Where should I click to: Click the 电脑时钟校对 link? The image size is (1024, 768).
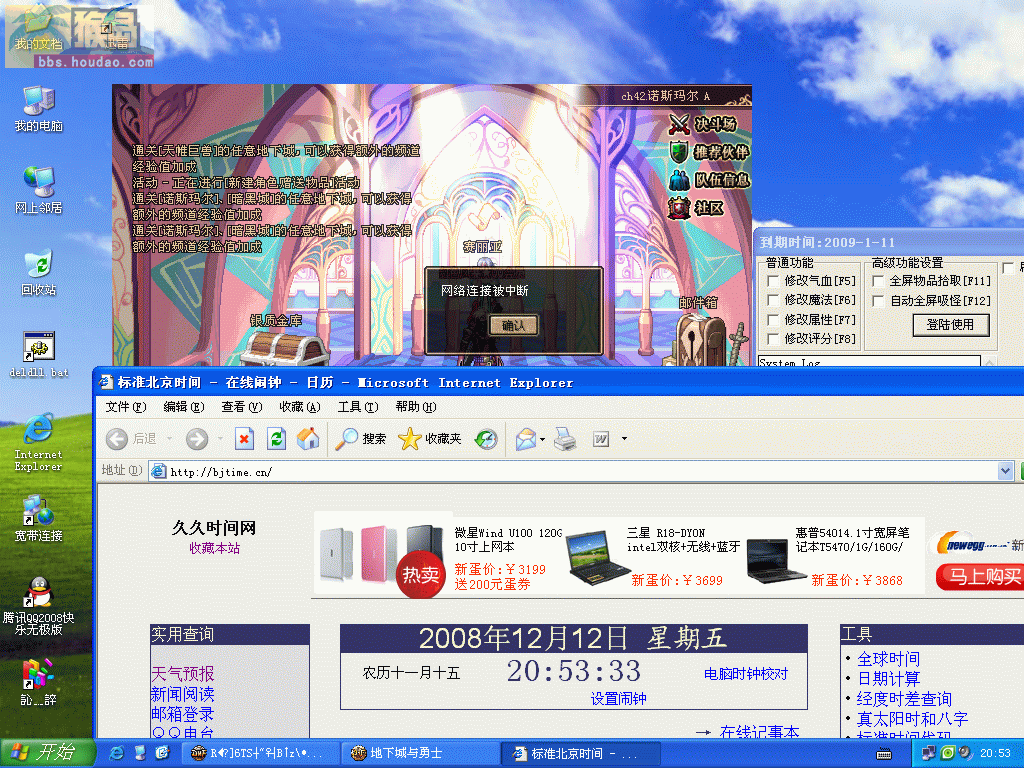[746, 674]
